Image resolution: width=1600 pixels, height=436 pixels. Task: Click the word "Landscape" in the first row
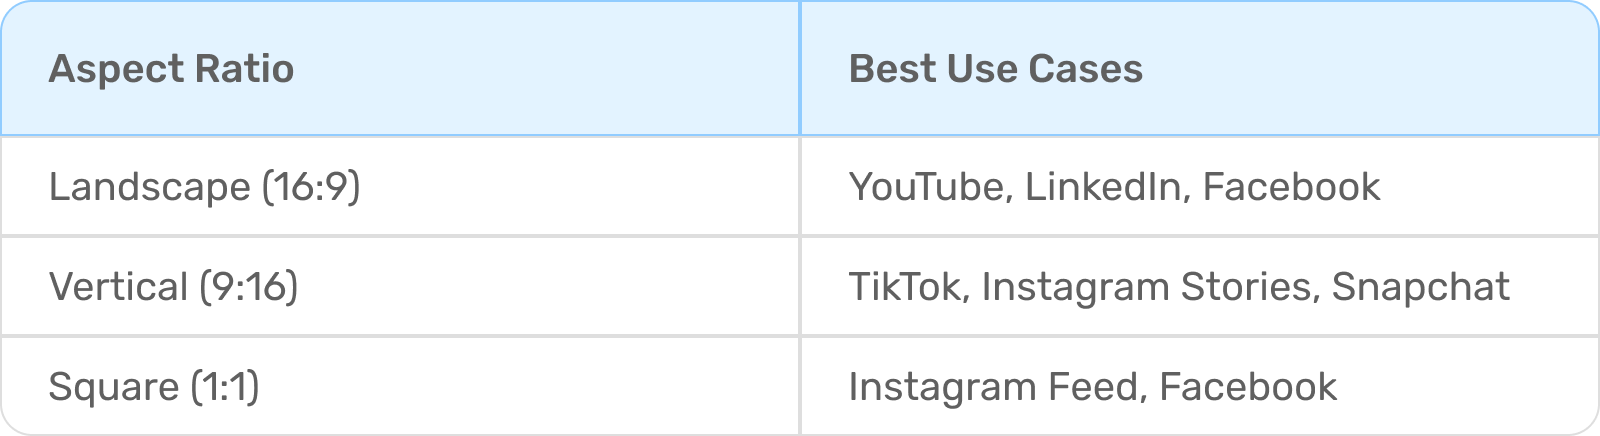pyautogui.click(x=149, y=187)
